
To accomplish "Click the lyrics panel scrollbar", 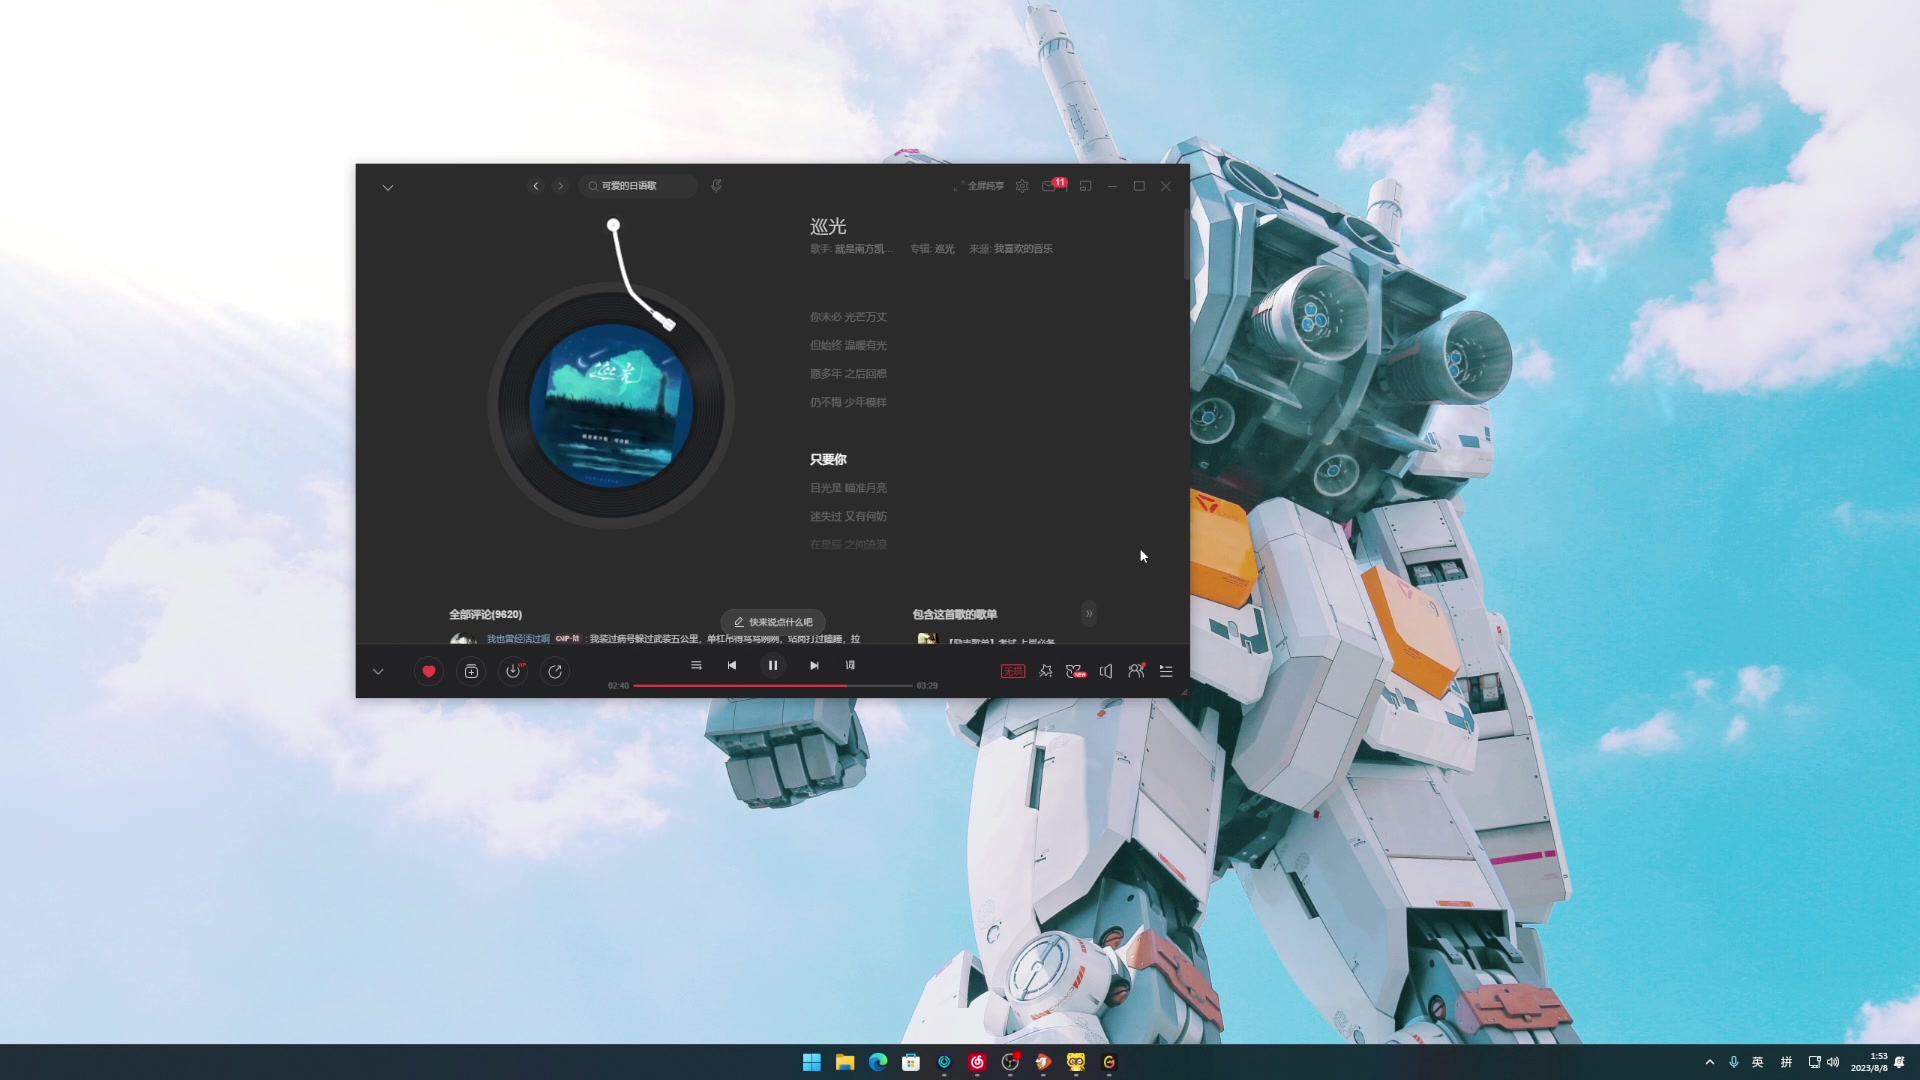I will (1186, 245).
